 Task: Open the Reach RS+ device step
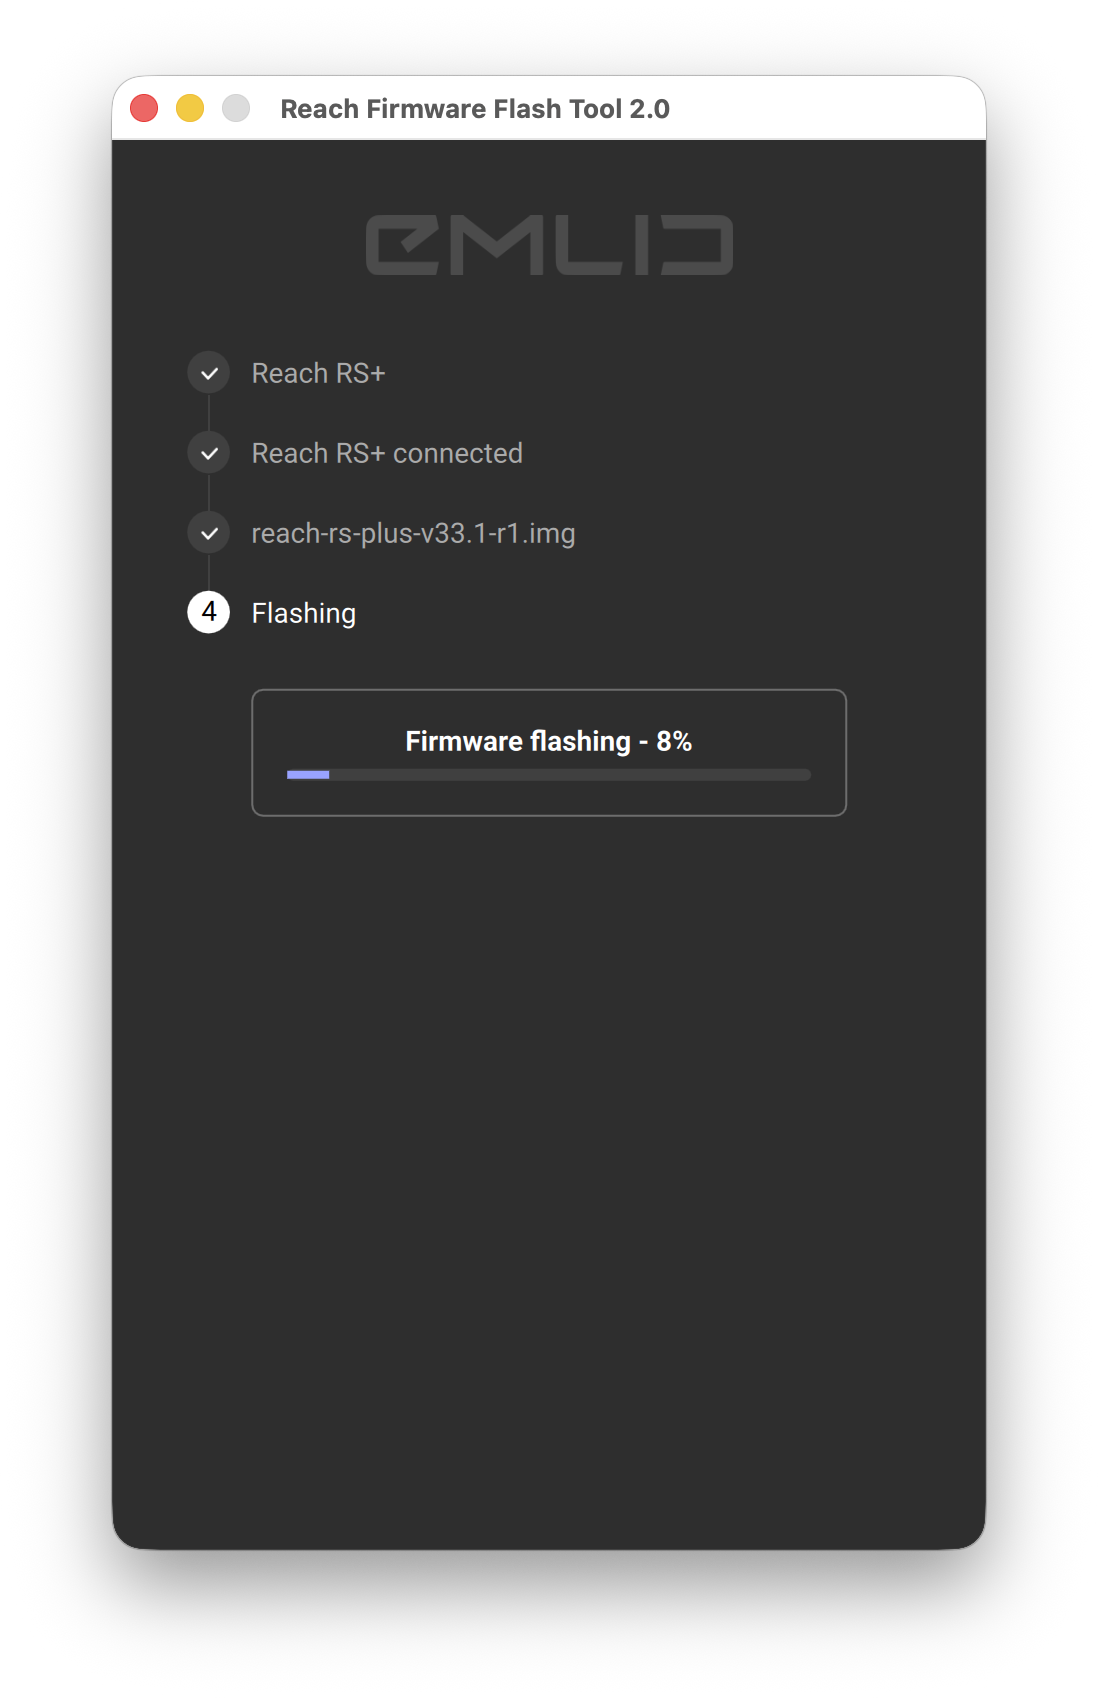tap(318, 373)
